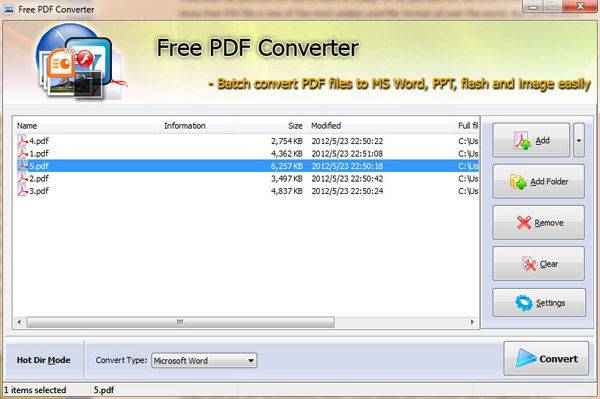Click the PDF icon beside 5.pdf

[x=23, y=166]
